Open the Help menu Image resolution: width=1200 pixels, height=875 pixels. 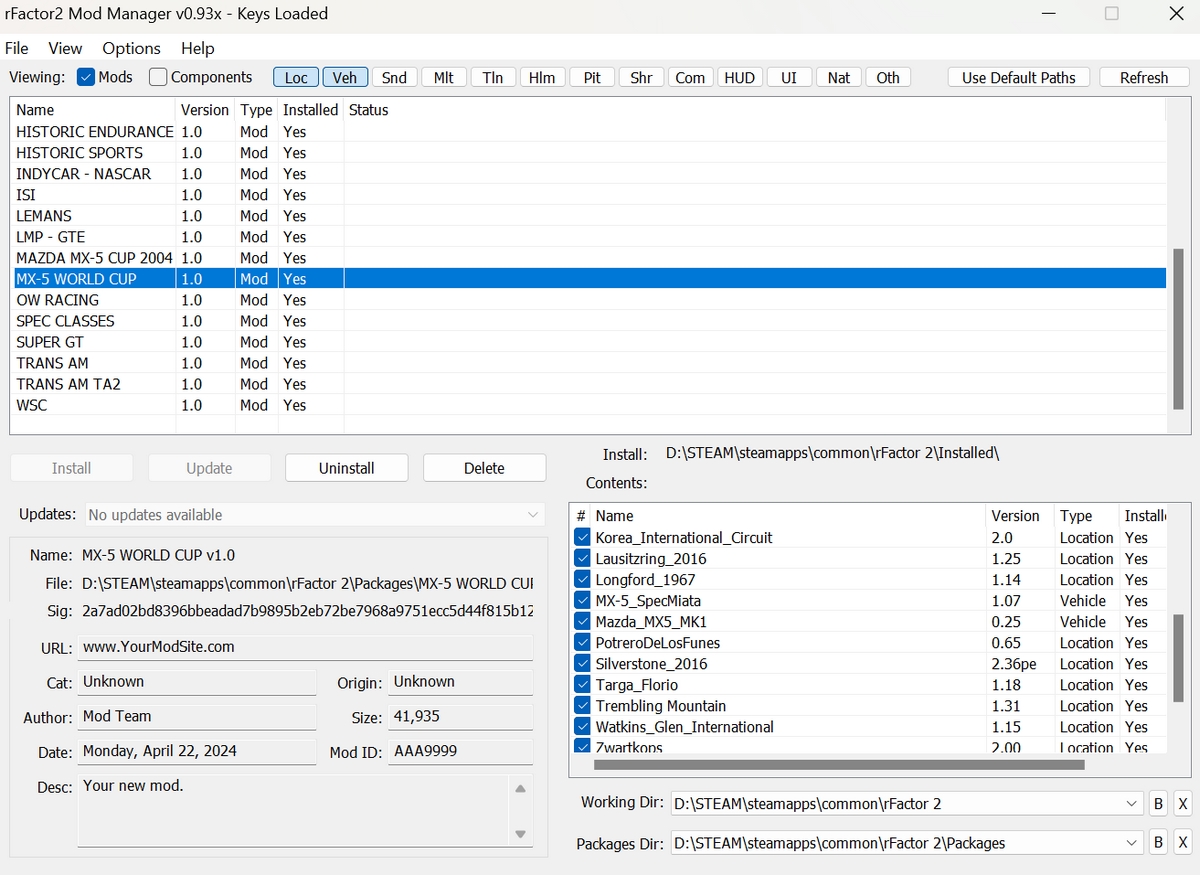(198, 48)
